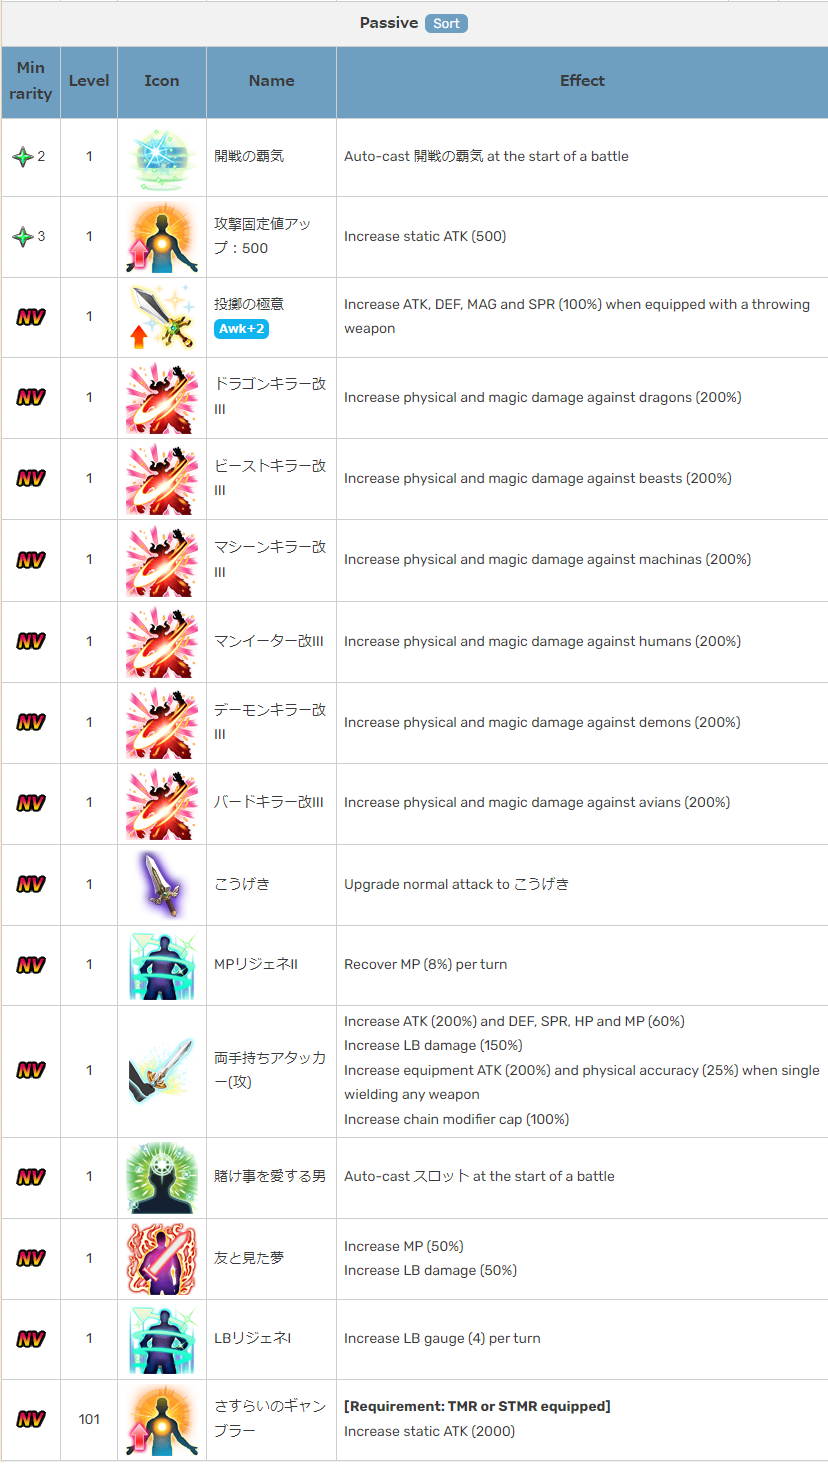828x1464 pixels.
Task: Click the Effect column header
Action: click(x=582, y=81)
